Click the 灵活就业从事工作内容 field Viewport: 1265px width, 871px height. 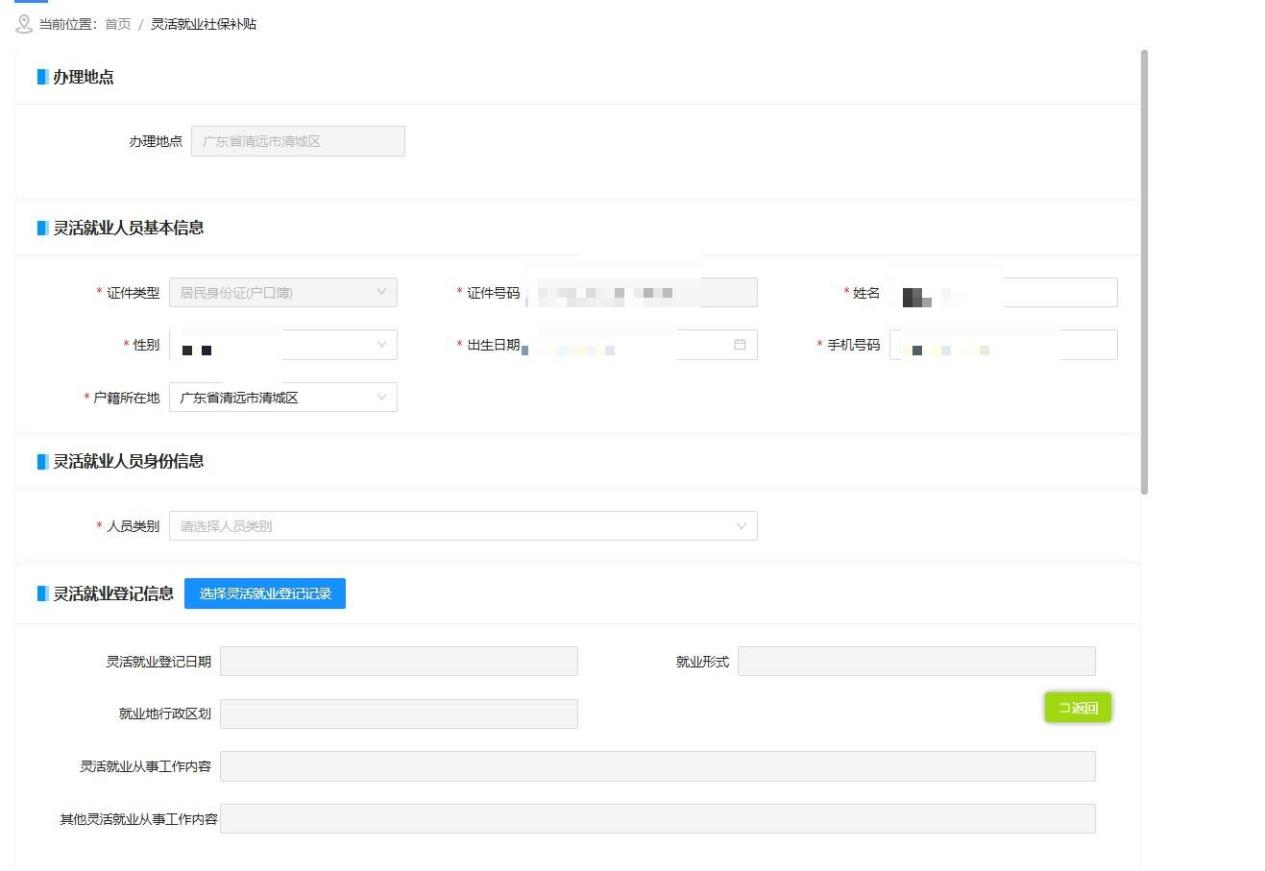pyautogui.click(x=657, y=767)
